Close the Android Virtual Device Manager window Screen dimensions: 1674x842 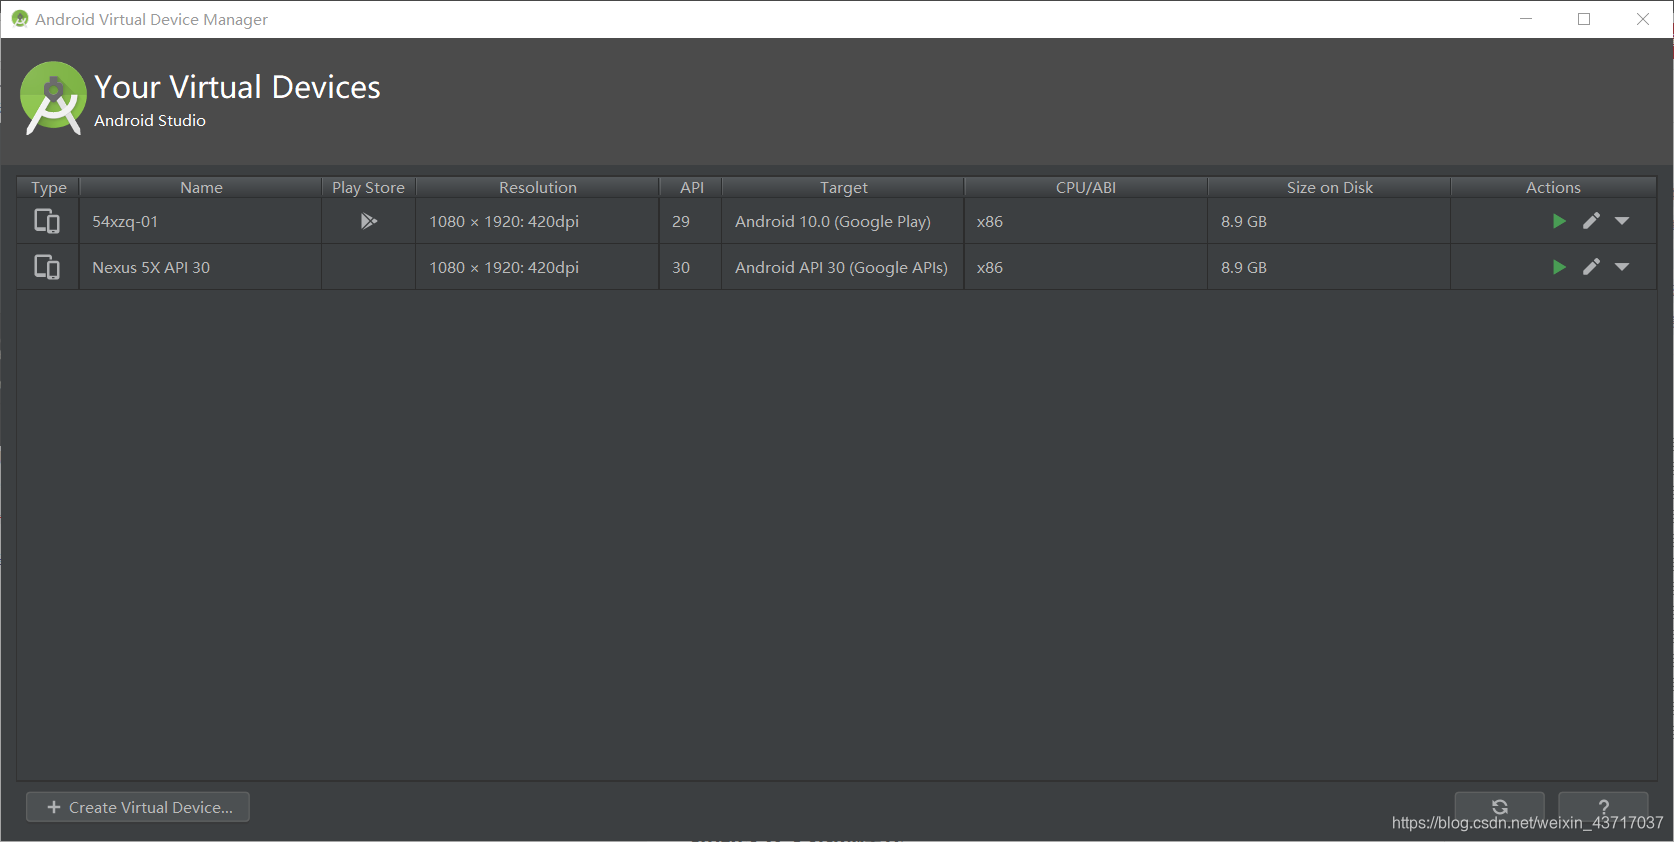(x=1643, y=19)
